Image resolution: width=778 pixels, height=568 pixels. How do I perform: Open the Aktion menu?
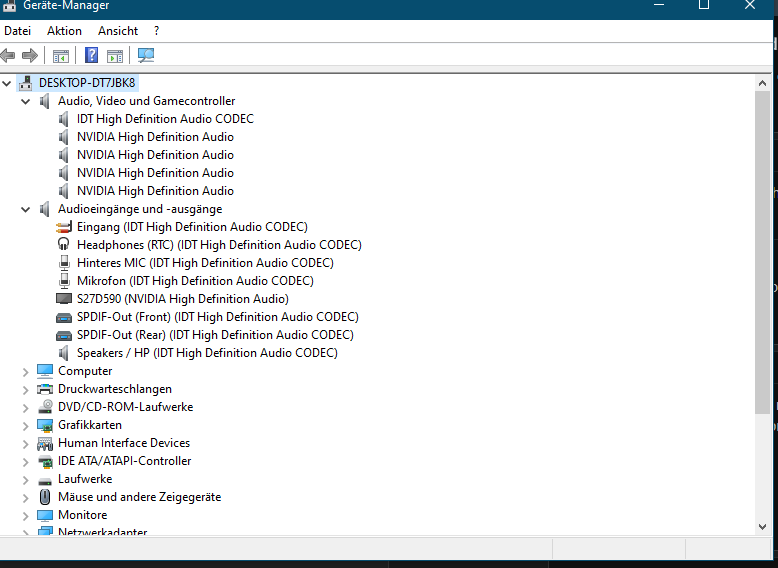65,31
